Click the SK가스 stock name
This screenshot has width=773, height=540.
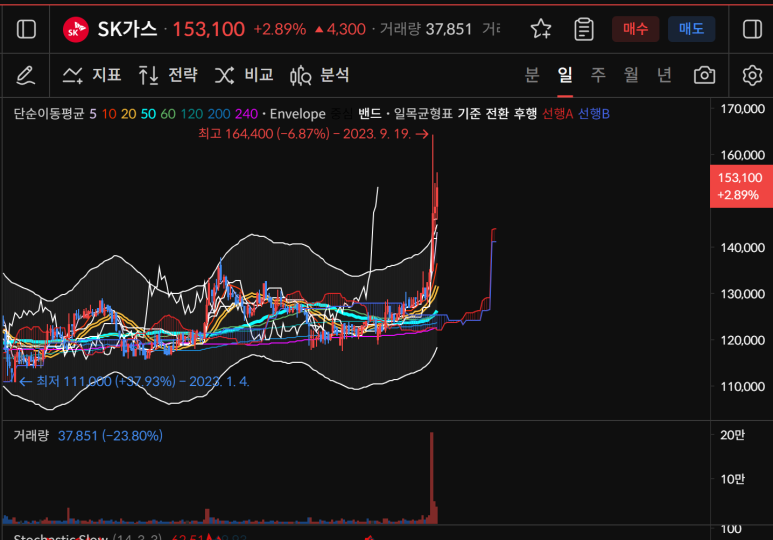127,30
